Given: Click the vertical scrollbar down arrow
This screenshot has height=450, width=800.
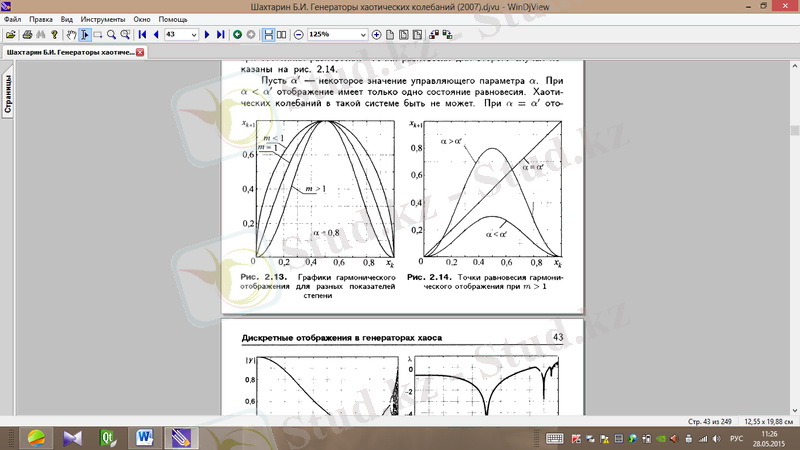Looking at the screenshot, I should point(794,411).
